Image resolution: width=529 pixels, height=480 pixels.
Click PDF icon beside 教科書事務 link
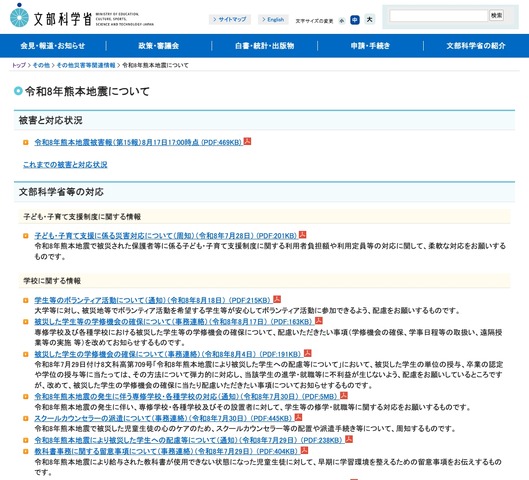click(304, 450)
